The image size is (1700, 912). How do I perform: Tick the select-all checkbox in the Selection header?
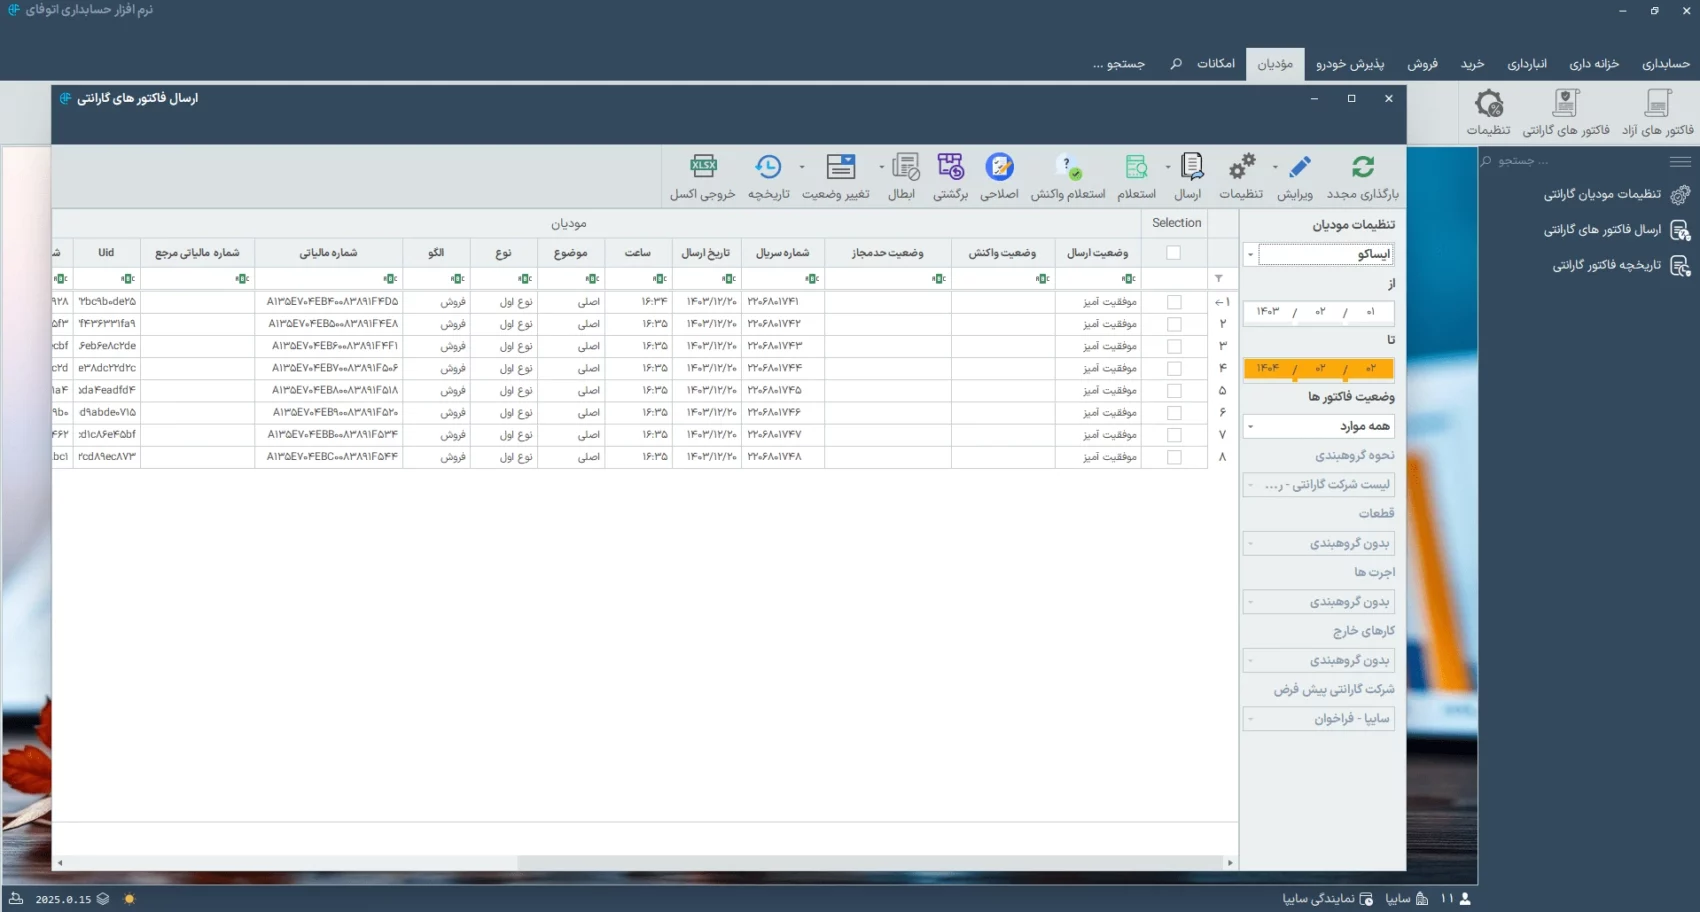[x=1174, y=253]
